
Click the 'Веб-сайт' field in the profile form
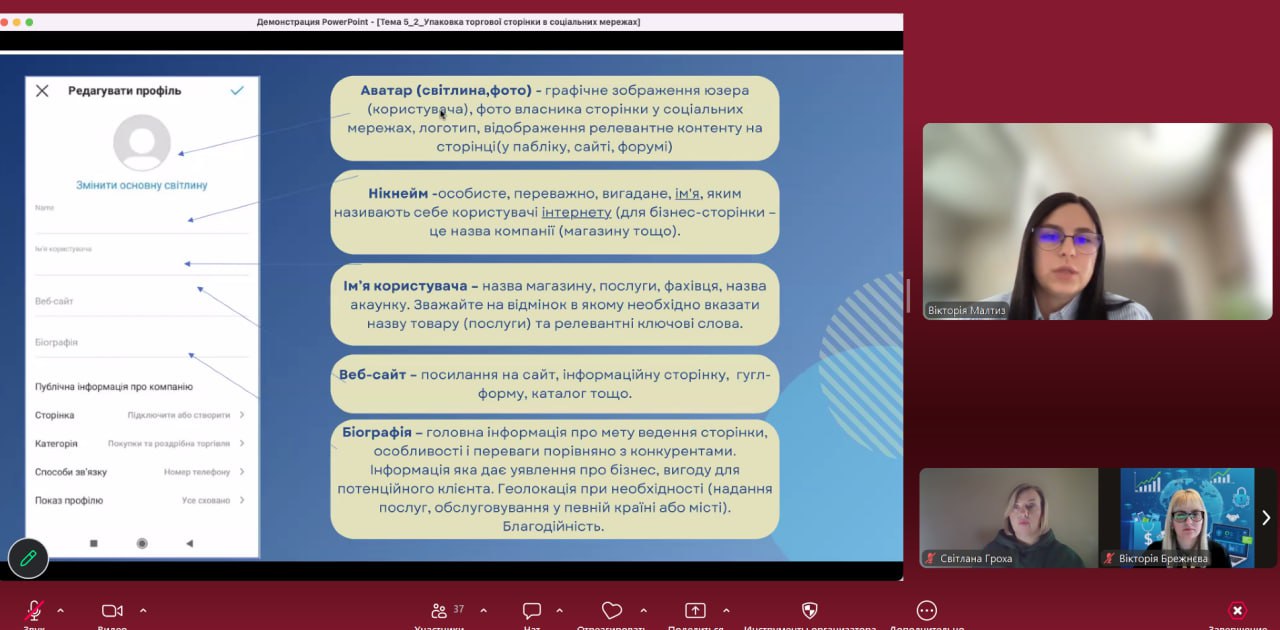140,301
